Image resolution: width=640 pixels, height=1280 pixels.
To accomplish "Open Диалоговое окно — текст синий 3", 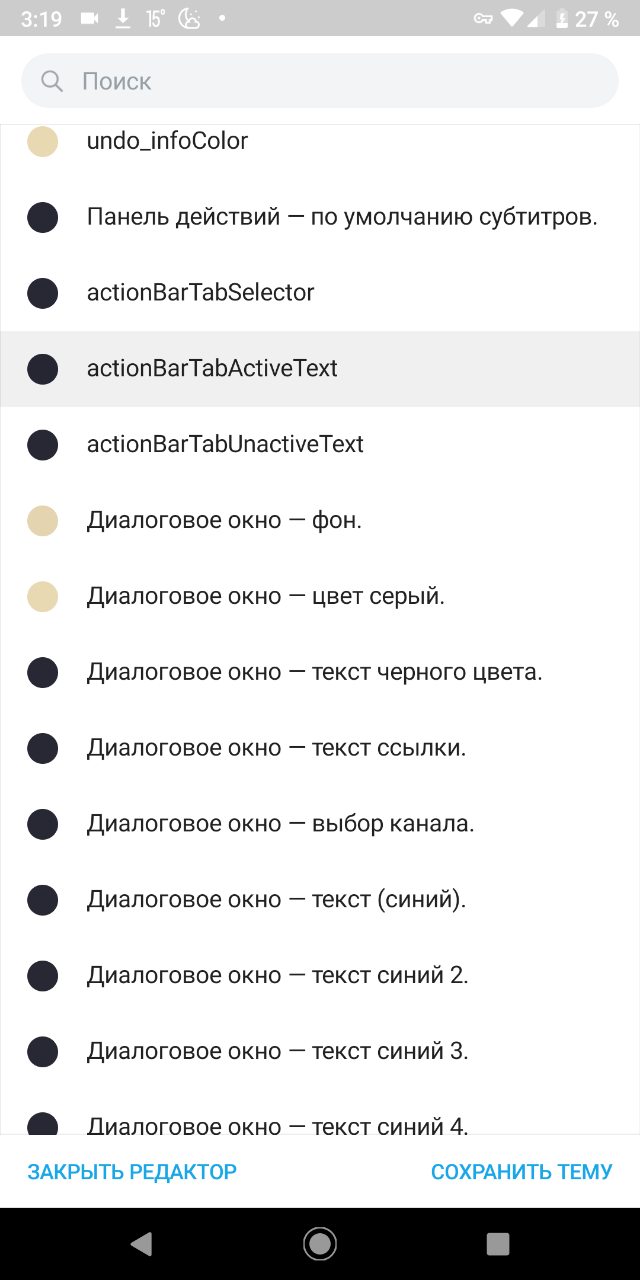I will (x=320, y=1053).
